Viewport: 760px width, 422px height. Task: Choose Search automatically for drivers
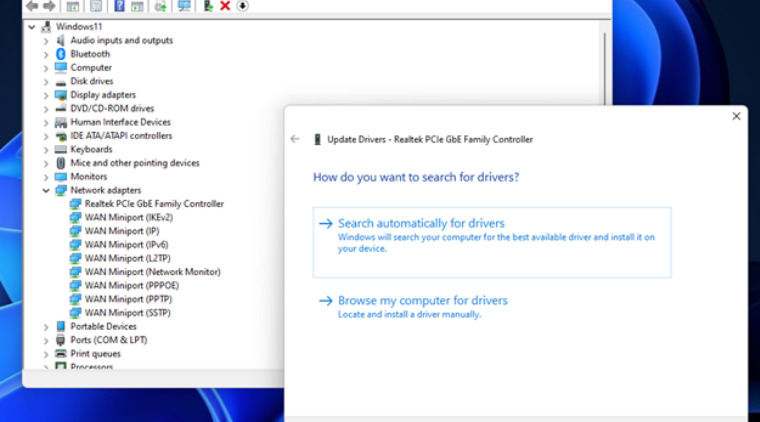pyautogui.click(x=492, y=242)
